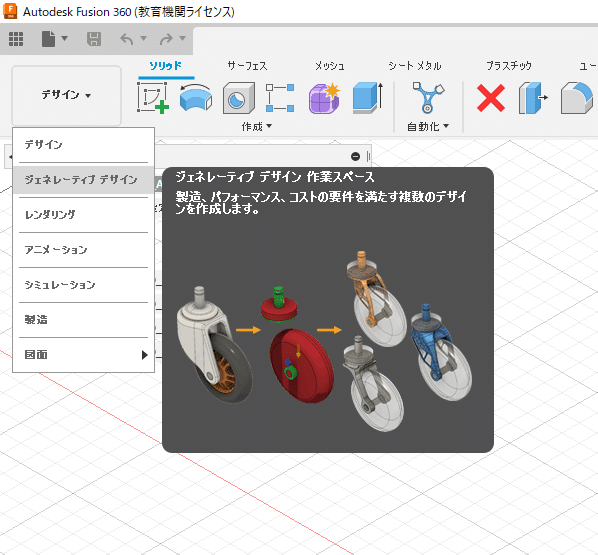Choose アニメーション workspace
The image size is (598, 555).
[x=84, y=250]
